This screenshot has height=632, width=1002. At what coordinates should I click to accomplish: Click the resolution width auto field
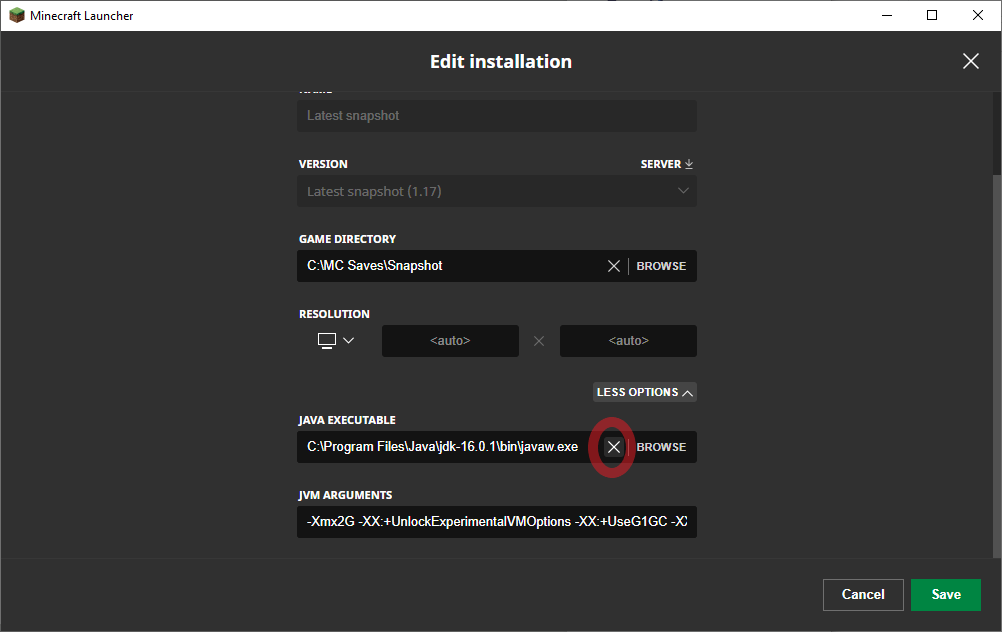451,341
